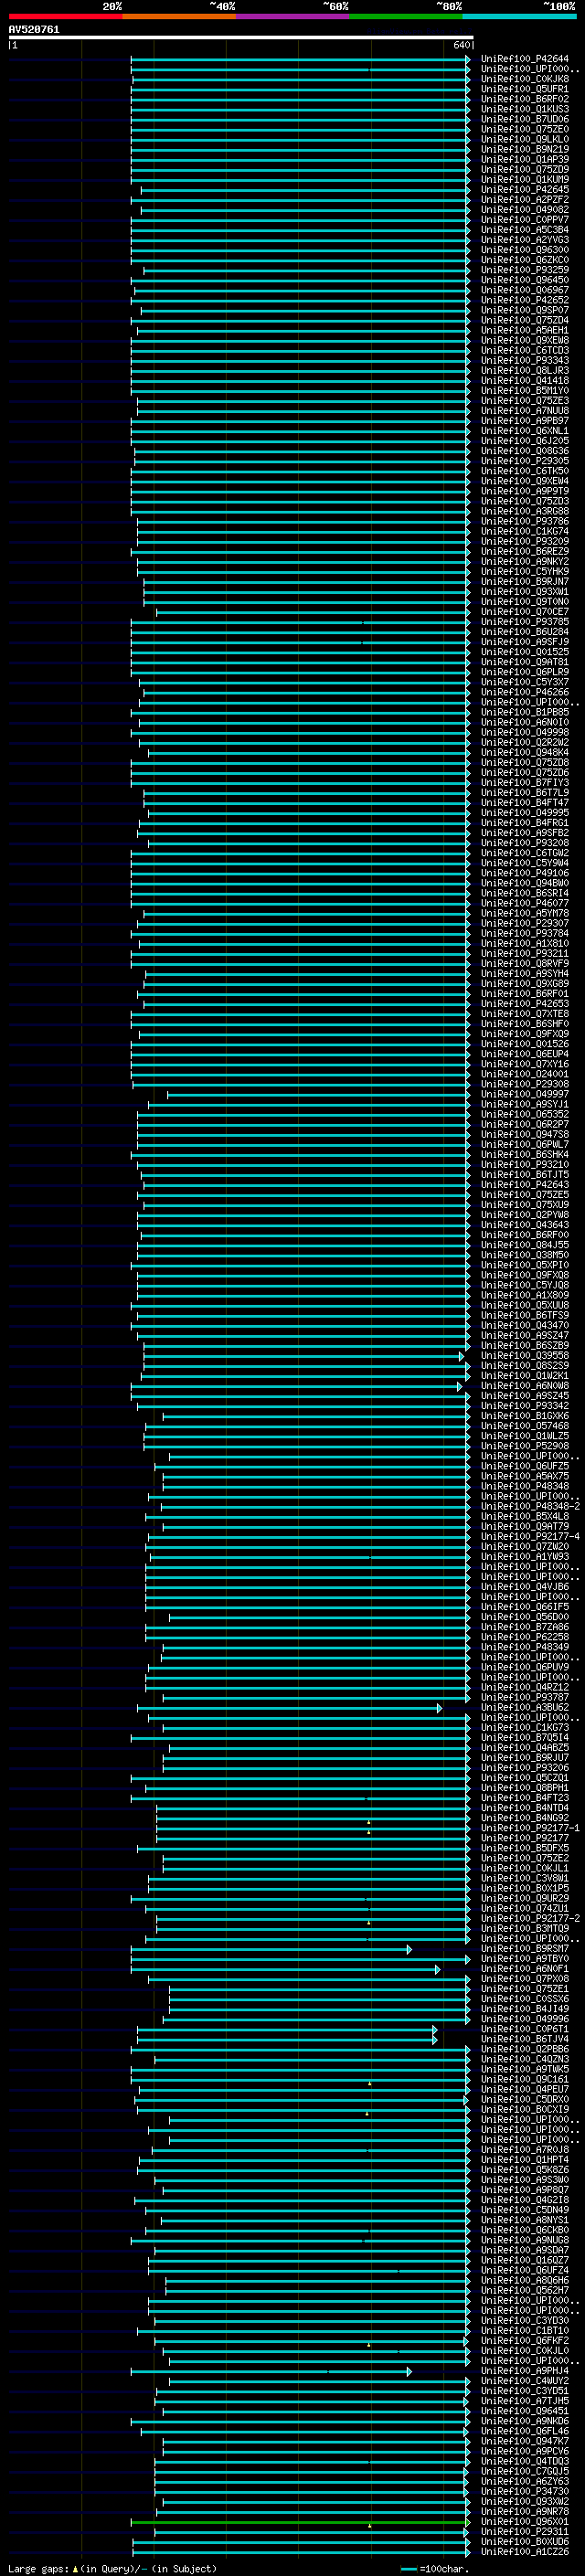
Task: Click the purple ~60% identity legend segment
Action: (292, 16)
